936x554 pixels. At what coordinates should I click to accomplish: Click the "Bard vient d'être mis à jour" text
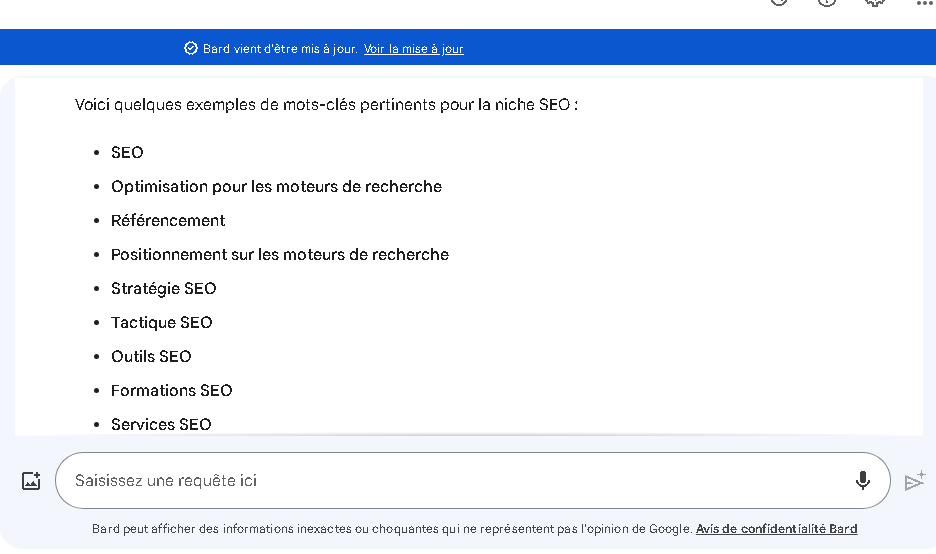tap(280, 49)
